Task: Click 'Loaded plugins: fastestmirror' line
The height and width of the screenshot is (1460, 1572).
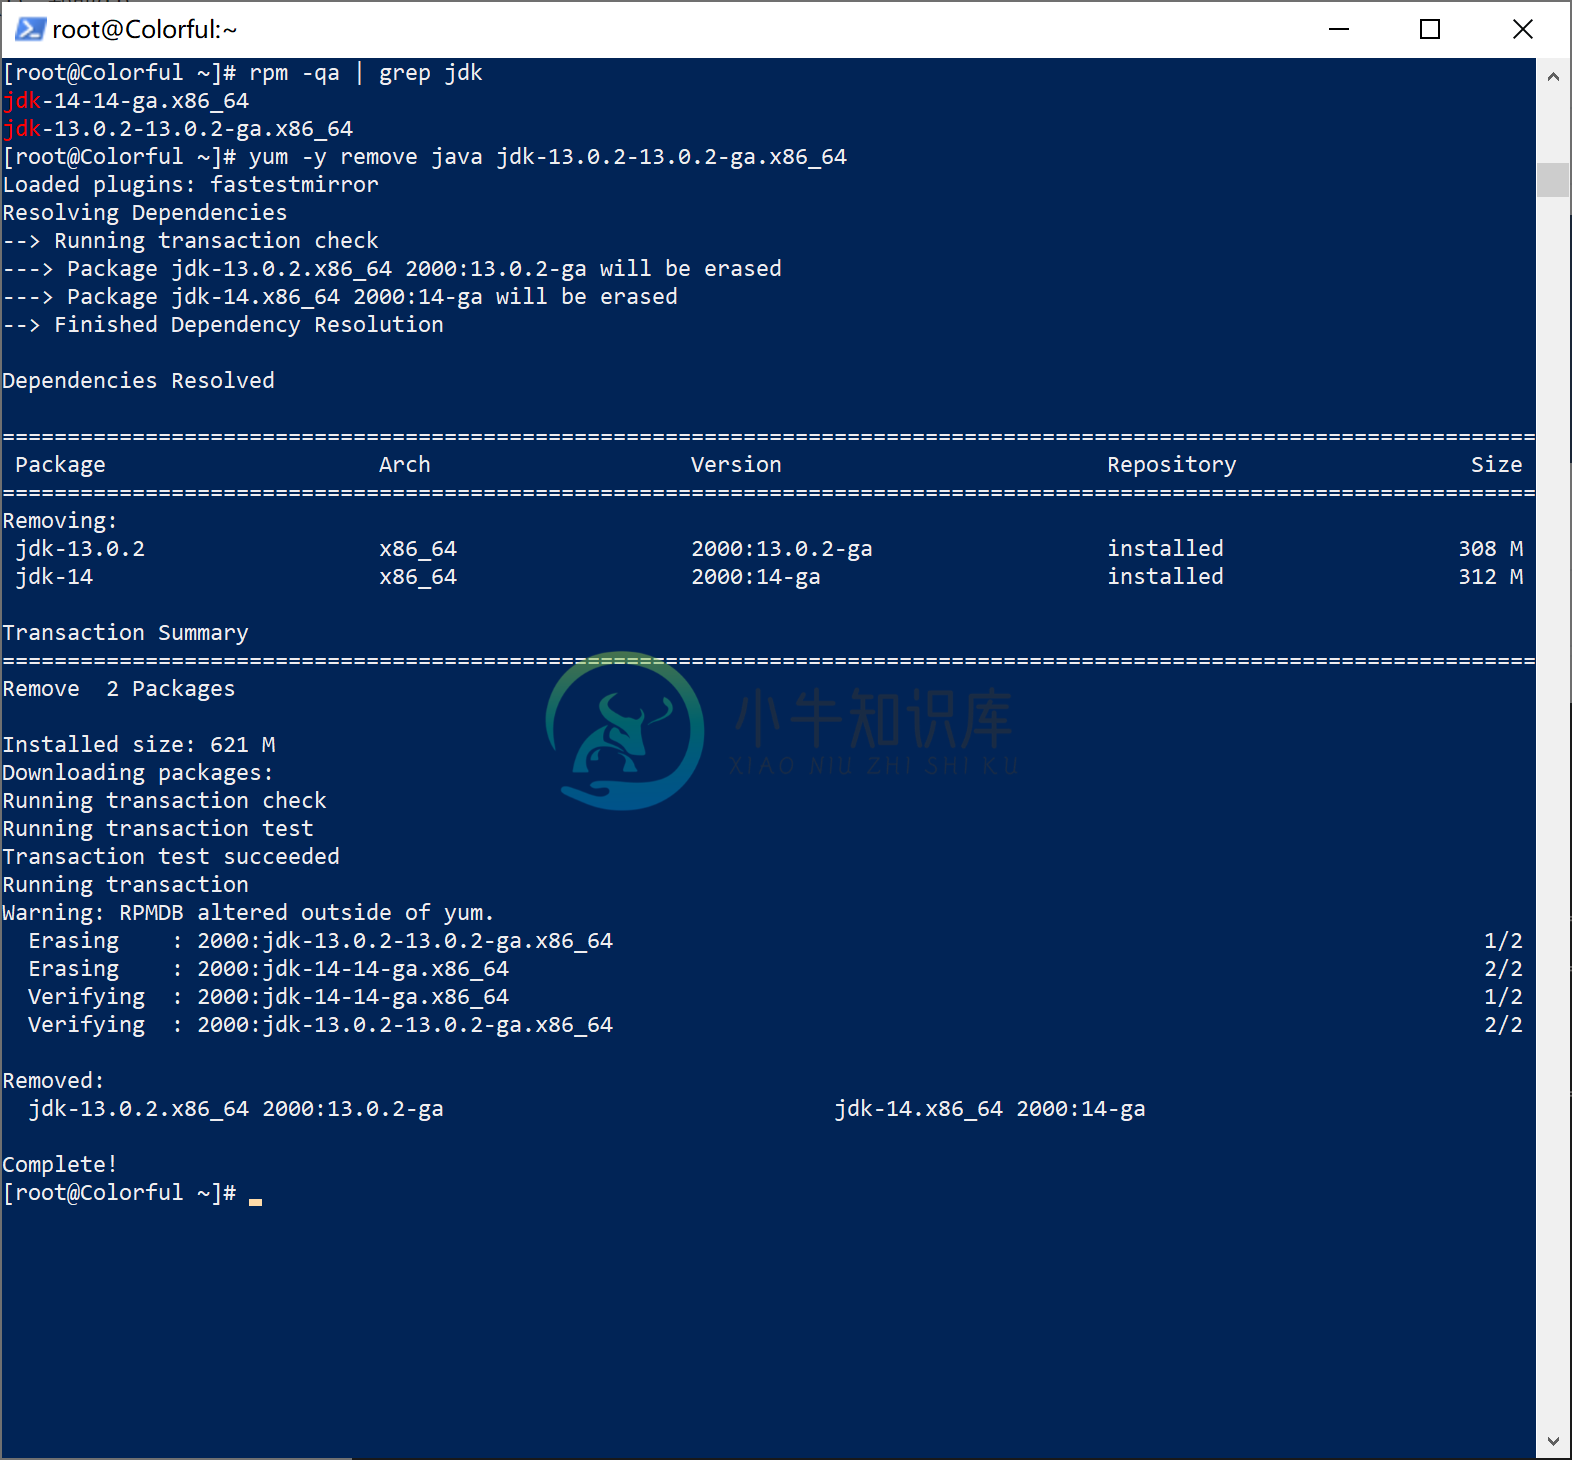Action: coord(190,185)
